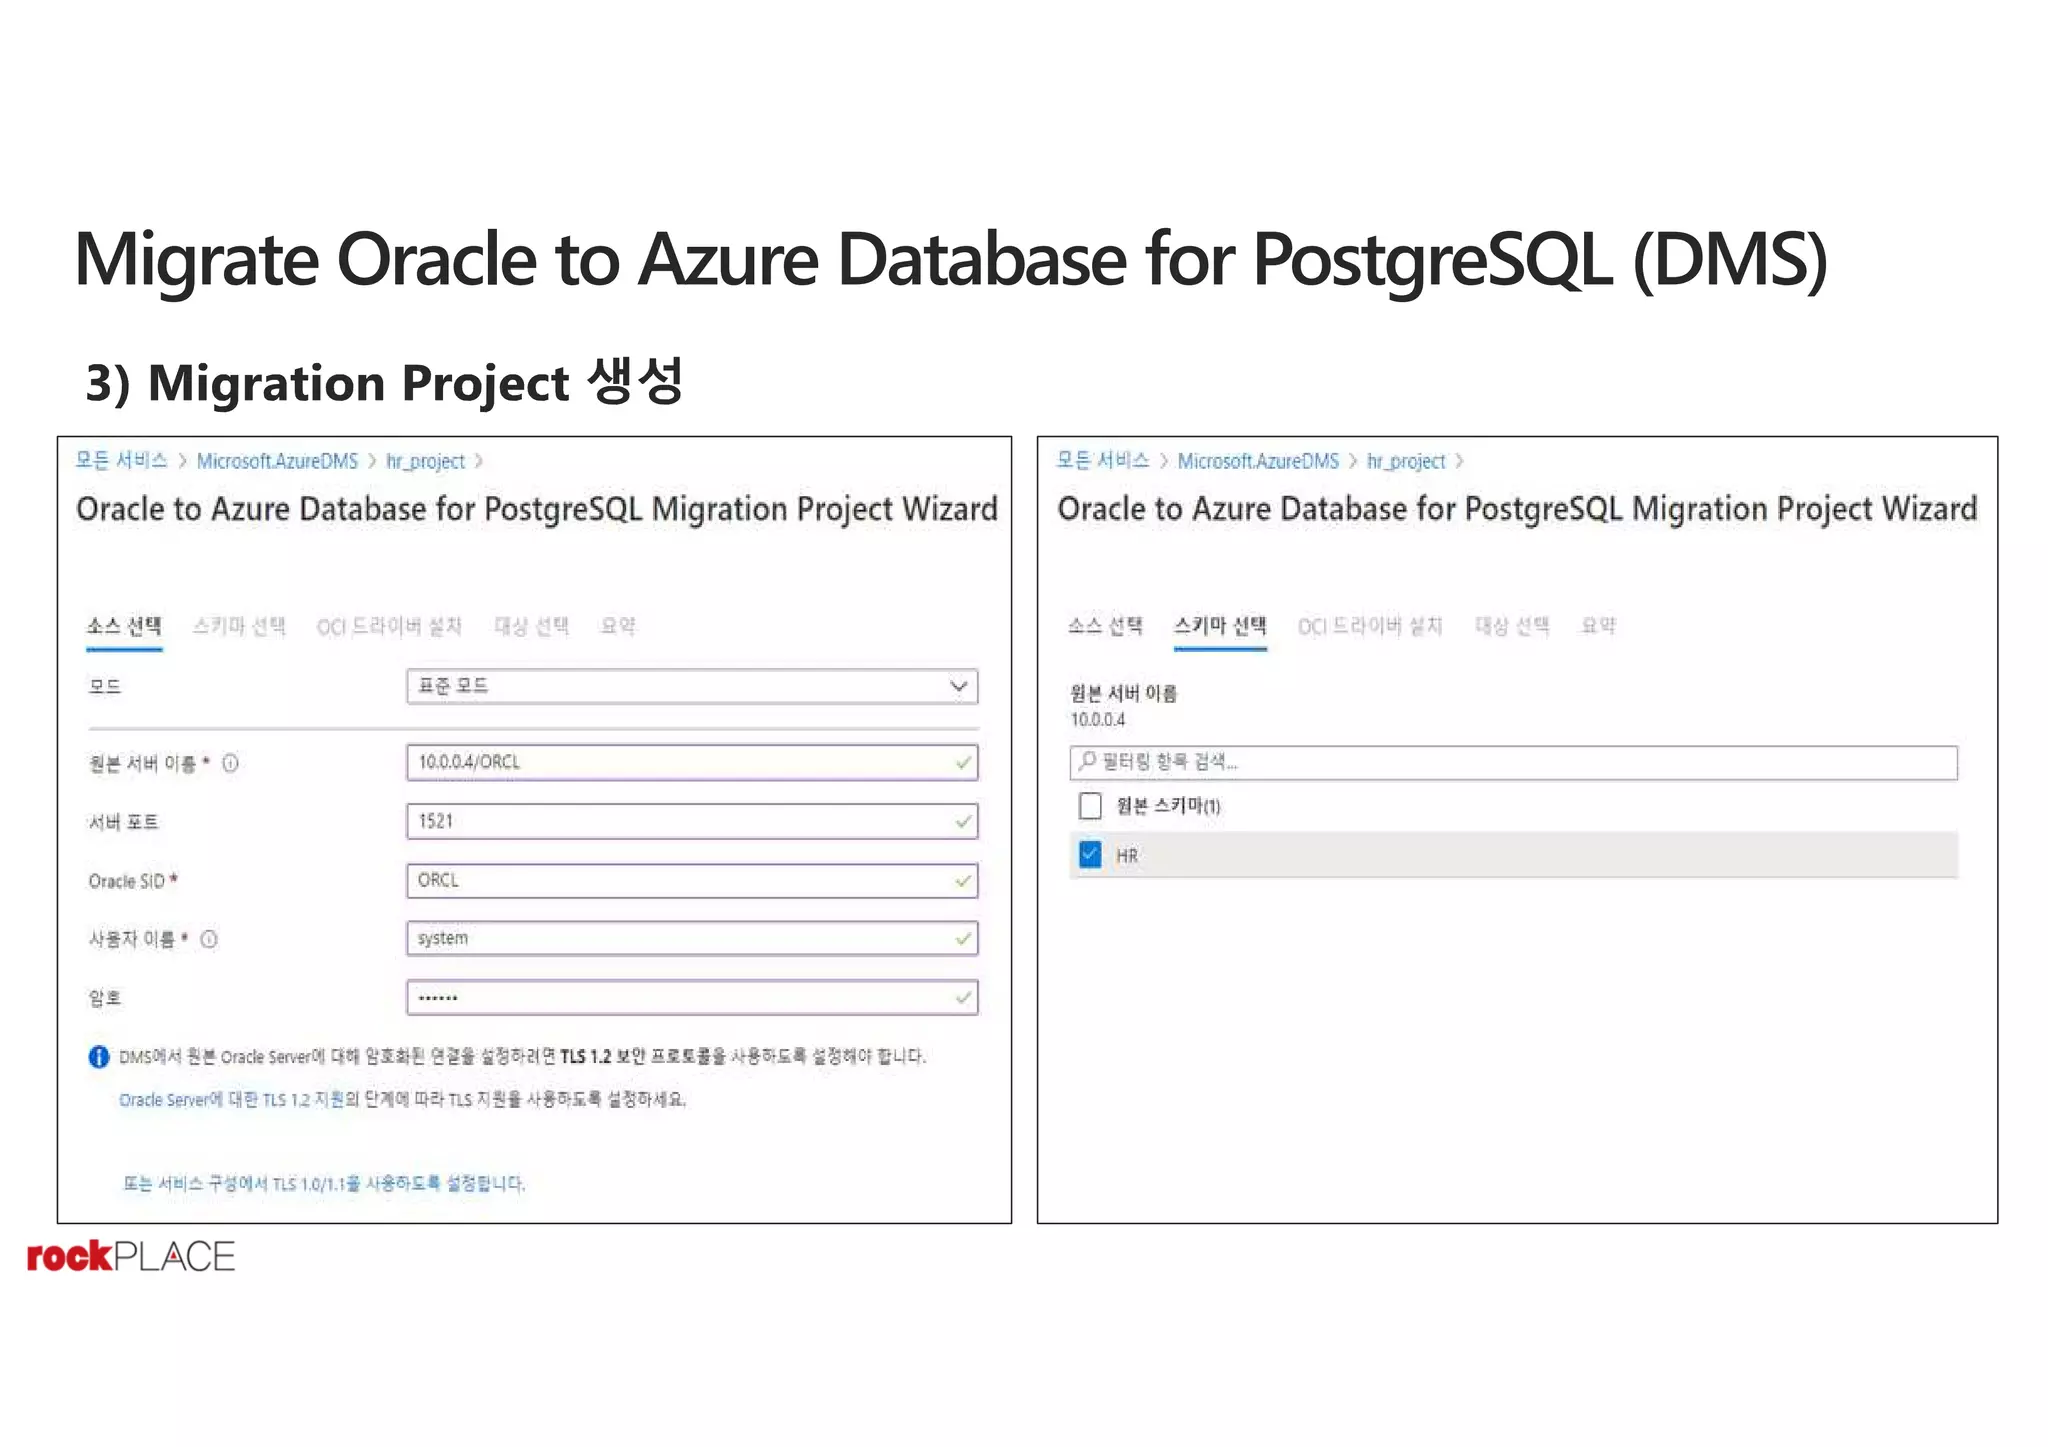Select 요약 tab in right wizard
2048x1447 pixels.
click(x=1599, y=626)
